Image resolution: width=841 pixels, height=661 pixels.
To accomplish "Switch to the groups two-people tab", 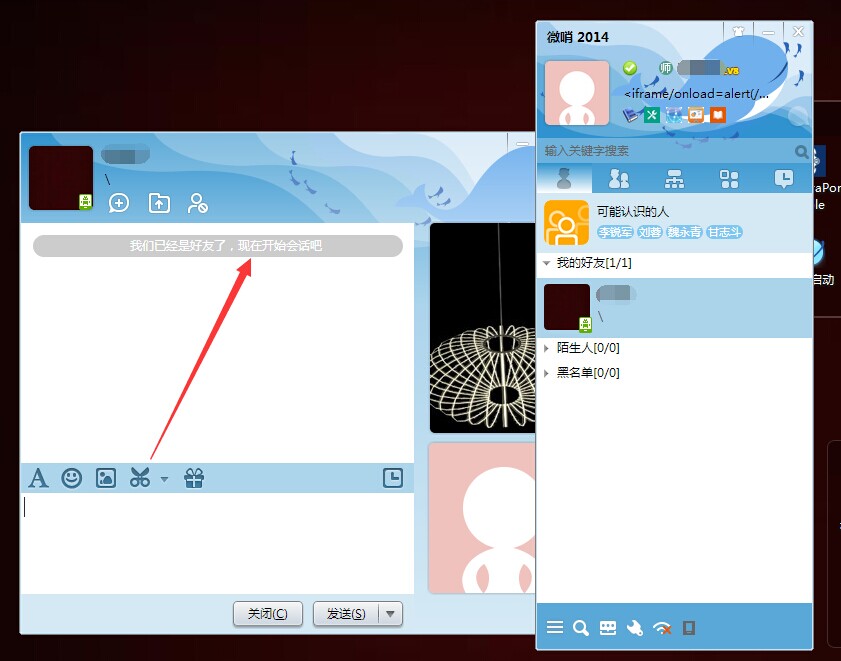I will (619, 179).
